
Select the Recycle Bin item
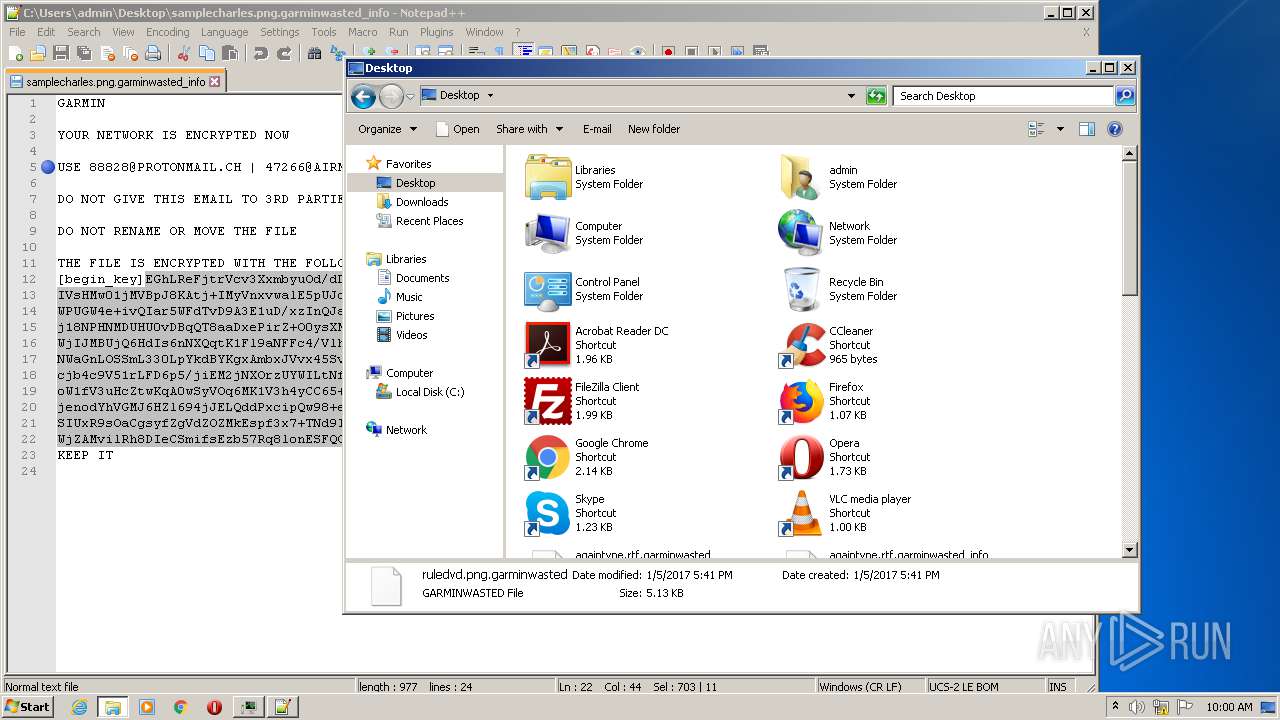click(x=804, y=289)
